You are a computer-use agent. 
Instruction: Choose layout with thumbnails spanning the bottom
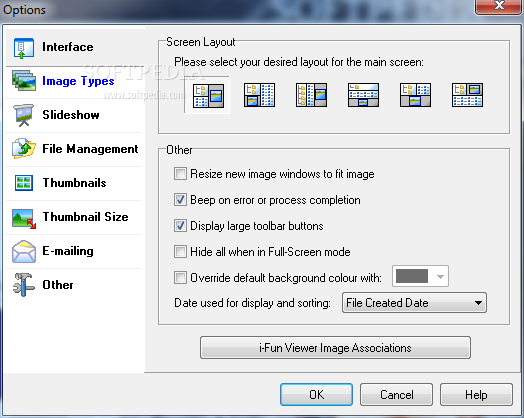(467, 95)
